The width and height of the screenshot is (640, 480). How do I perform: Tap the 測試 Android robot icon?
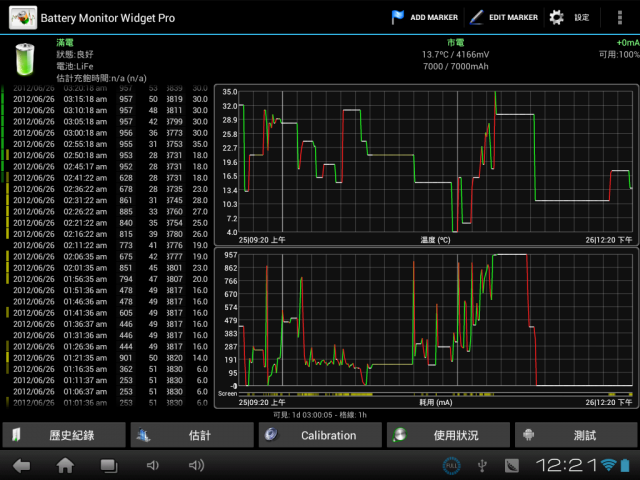[528, 435]
